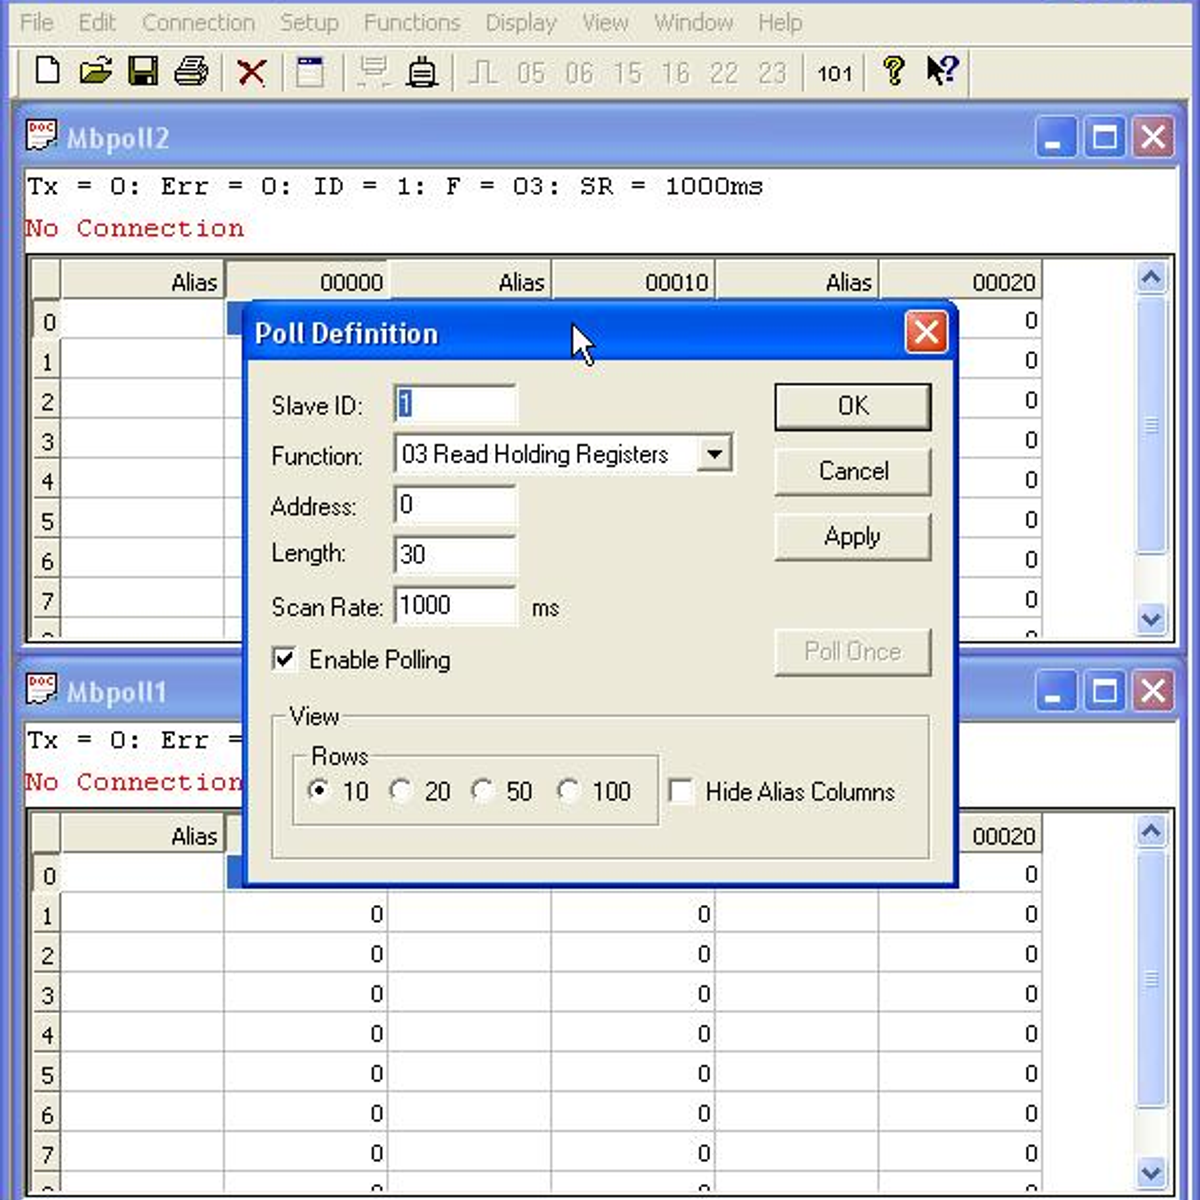Click the Poll Definition dialog title bar
The width and height of the screenshot is (1200, 1200).
tap(600, 332)
